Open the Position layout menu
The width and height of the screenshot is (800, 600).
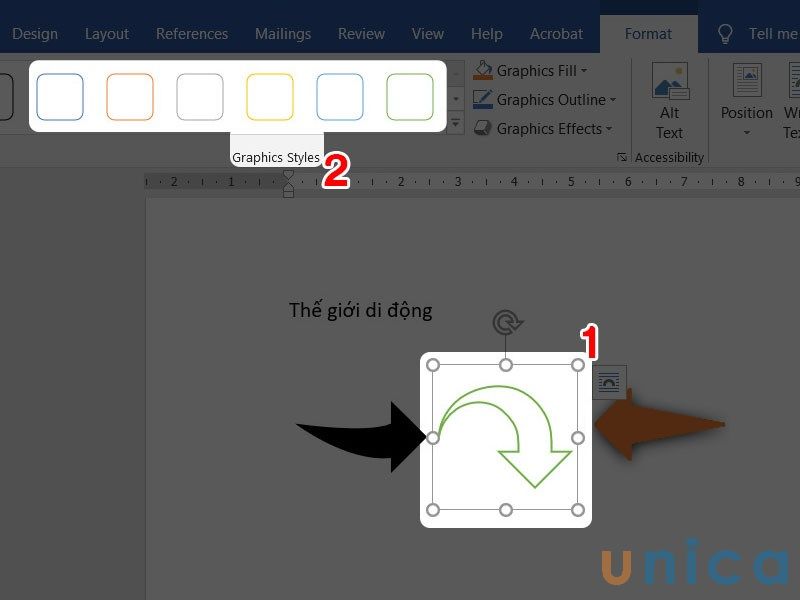pyautogui.click(x=746, y=100)
